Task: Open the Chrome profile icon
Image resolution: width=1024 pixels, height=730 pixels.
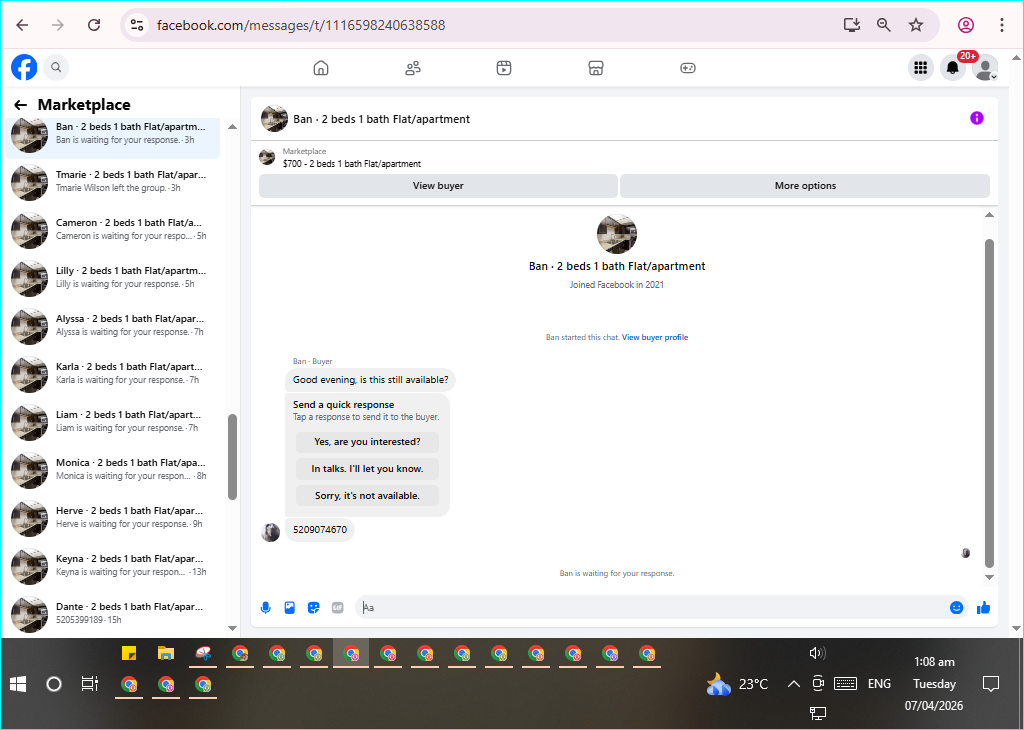Action: (x=966, y=25)
